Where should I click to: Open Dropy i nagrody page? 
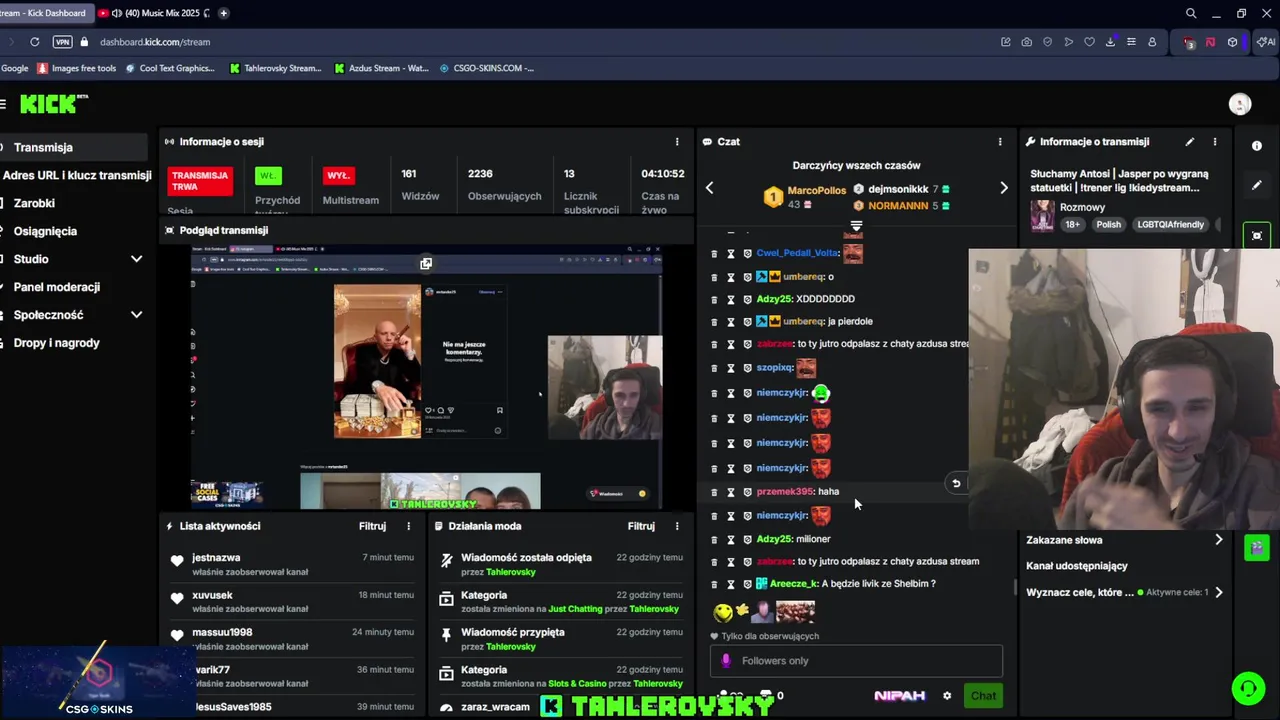click(56, 343)
